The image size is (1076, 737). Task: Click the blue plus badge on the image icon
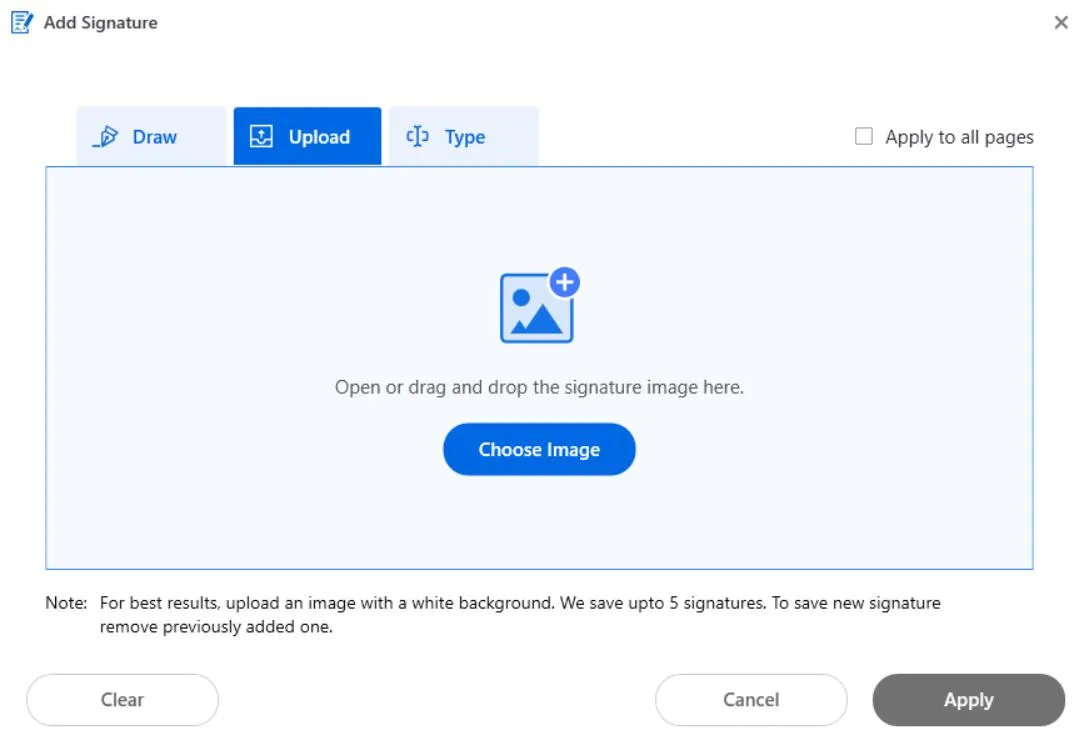(x=565, y=282)
